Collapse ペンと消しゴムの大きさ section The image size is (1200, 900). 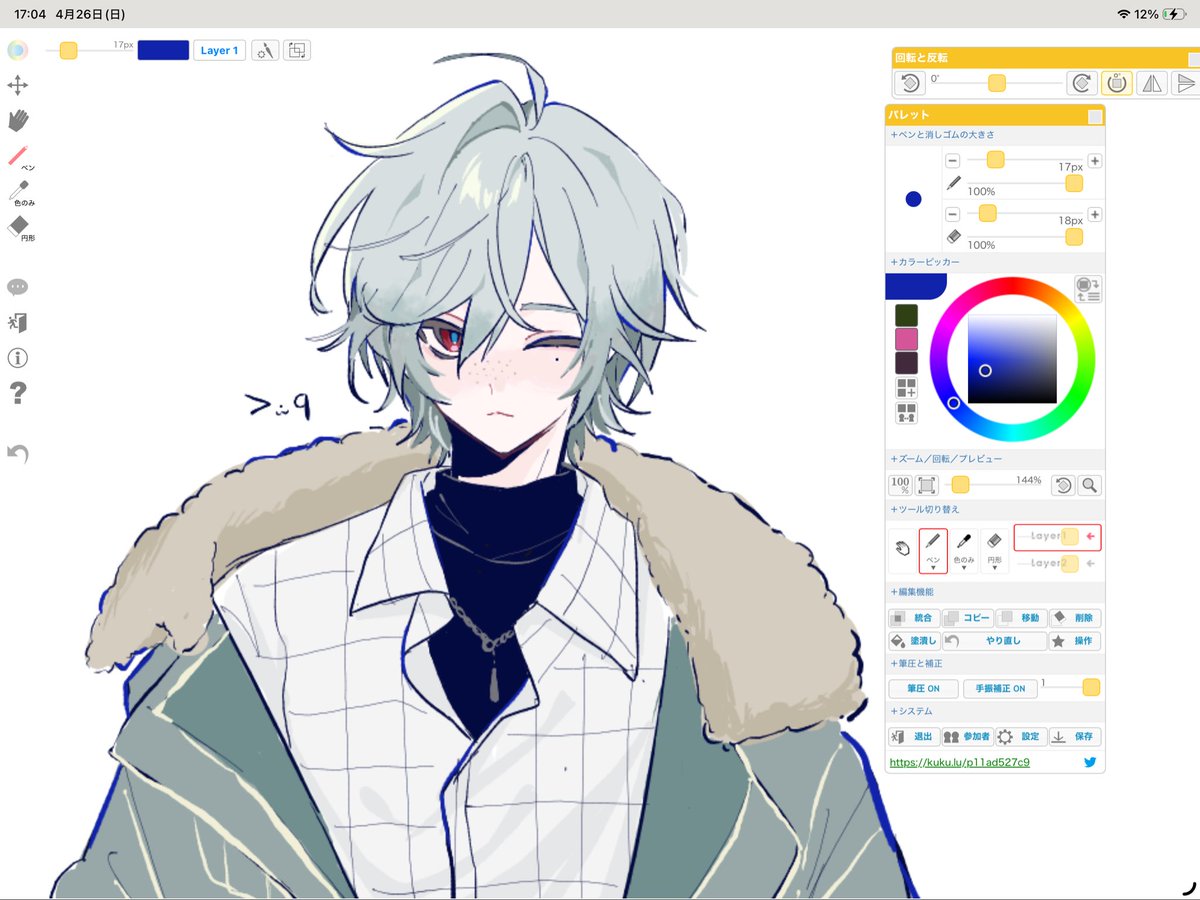[942, 134]
